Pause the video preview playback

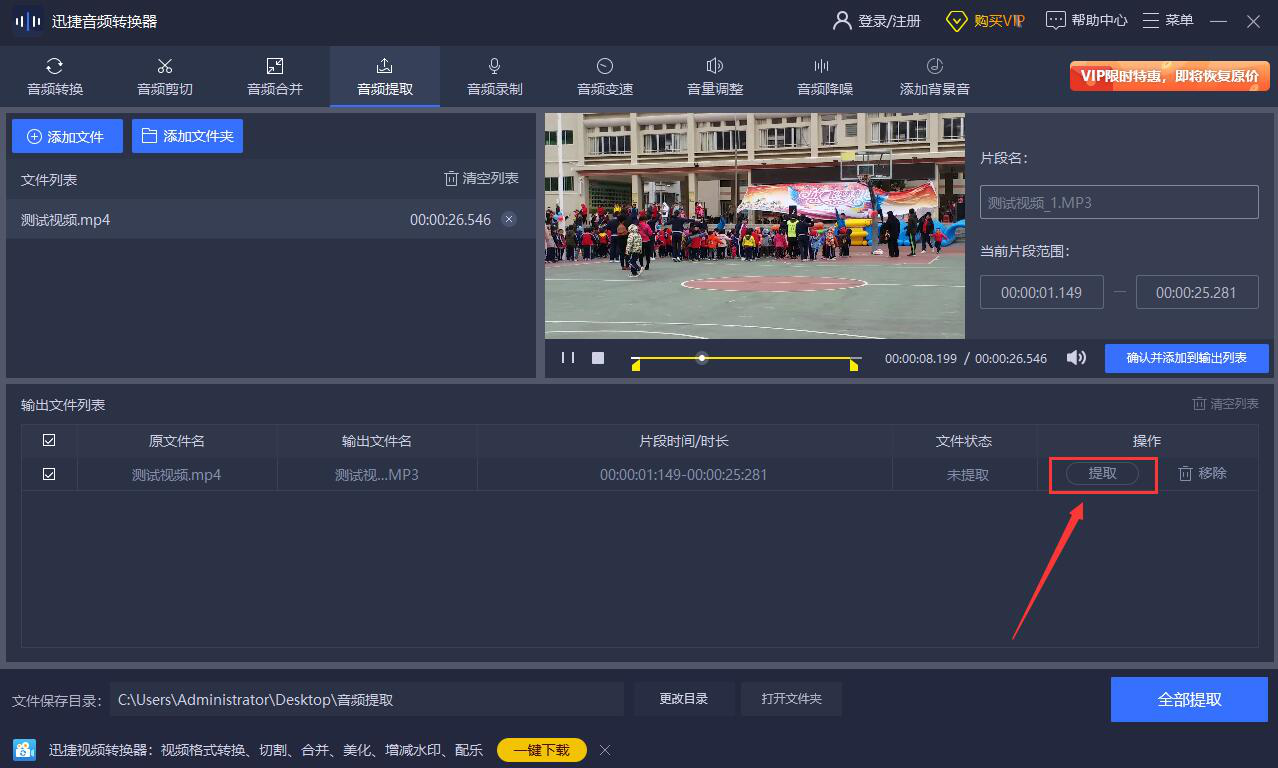tap(568, 358)
